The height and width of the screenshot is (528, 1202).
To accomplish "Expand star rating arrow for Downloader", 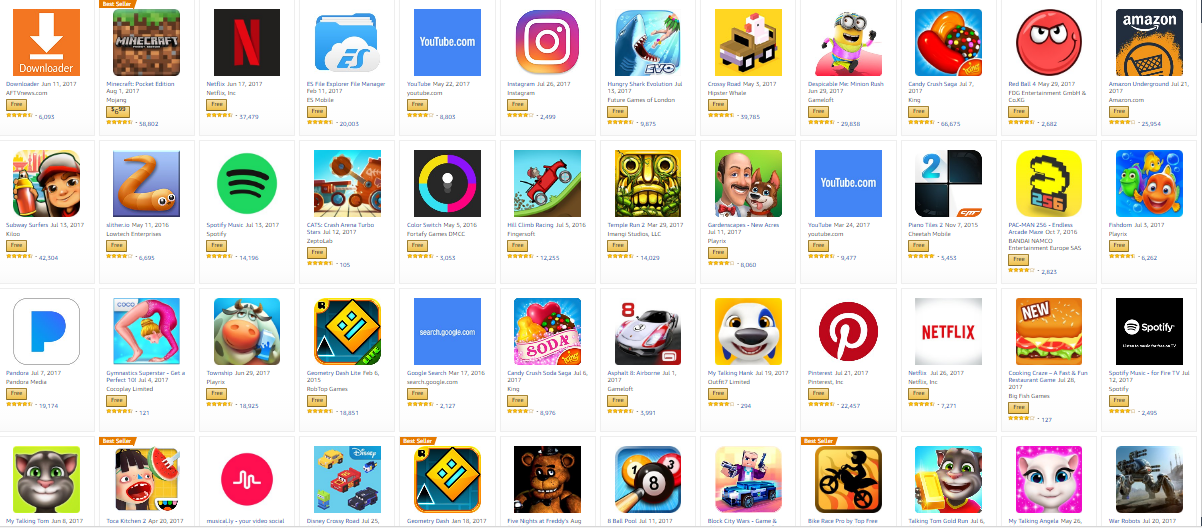I will (34, 116).
